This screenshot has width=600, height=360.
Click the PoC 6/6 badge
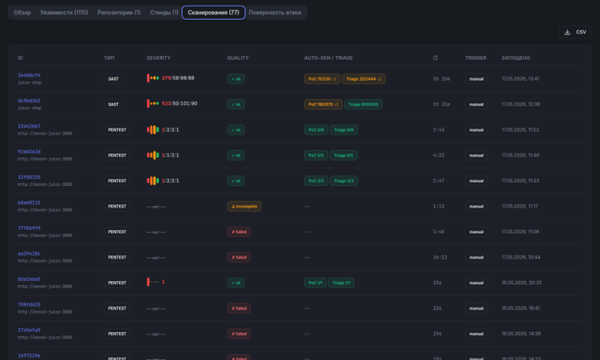tap(316, 130)
